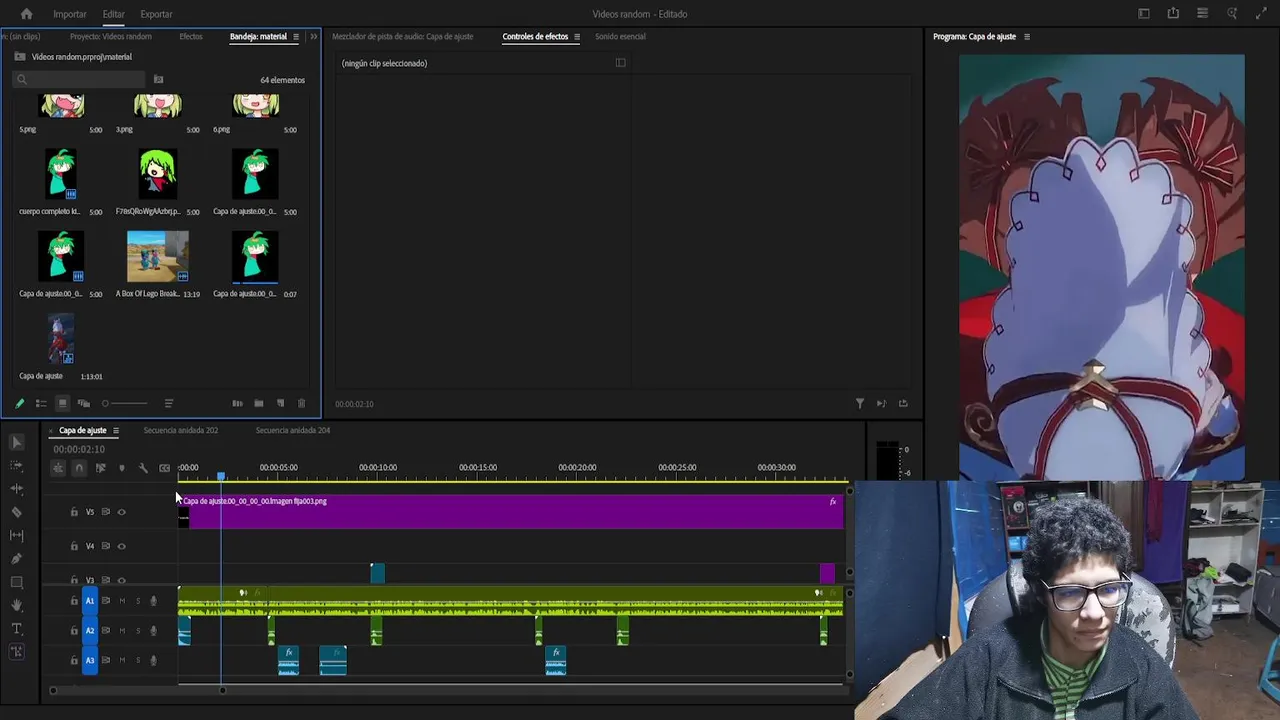The width and height of the screenshot is (1280, 720).
Task: Open Proyecto: Videos random tab
Action: click(111, 37)
